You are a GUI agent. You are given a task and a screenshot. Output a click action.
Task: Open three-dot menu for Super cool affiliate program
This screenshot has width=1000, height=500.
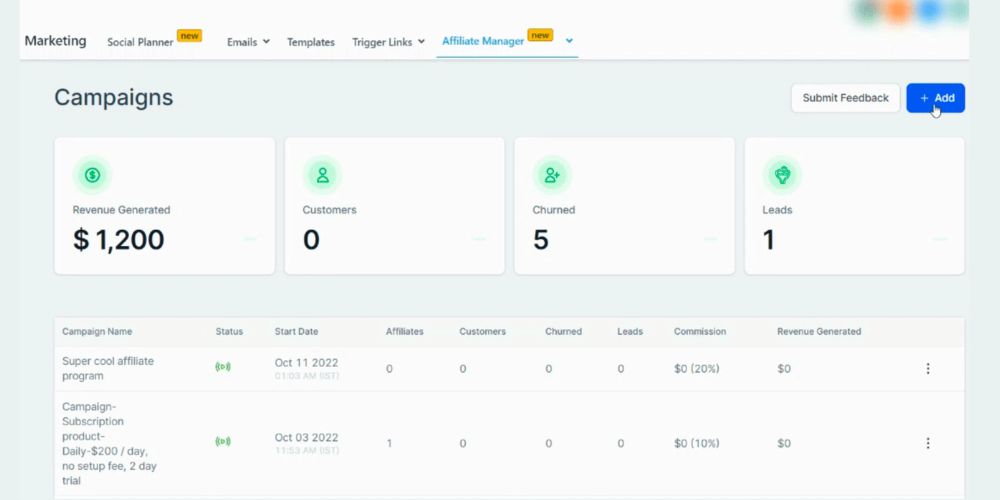coord(927,368)
